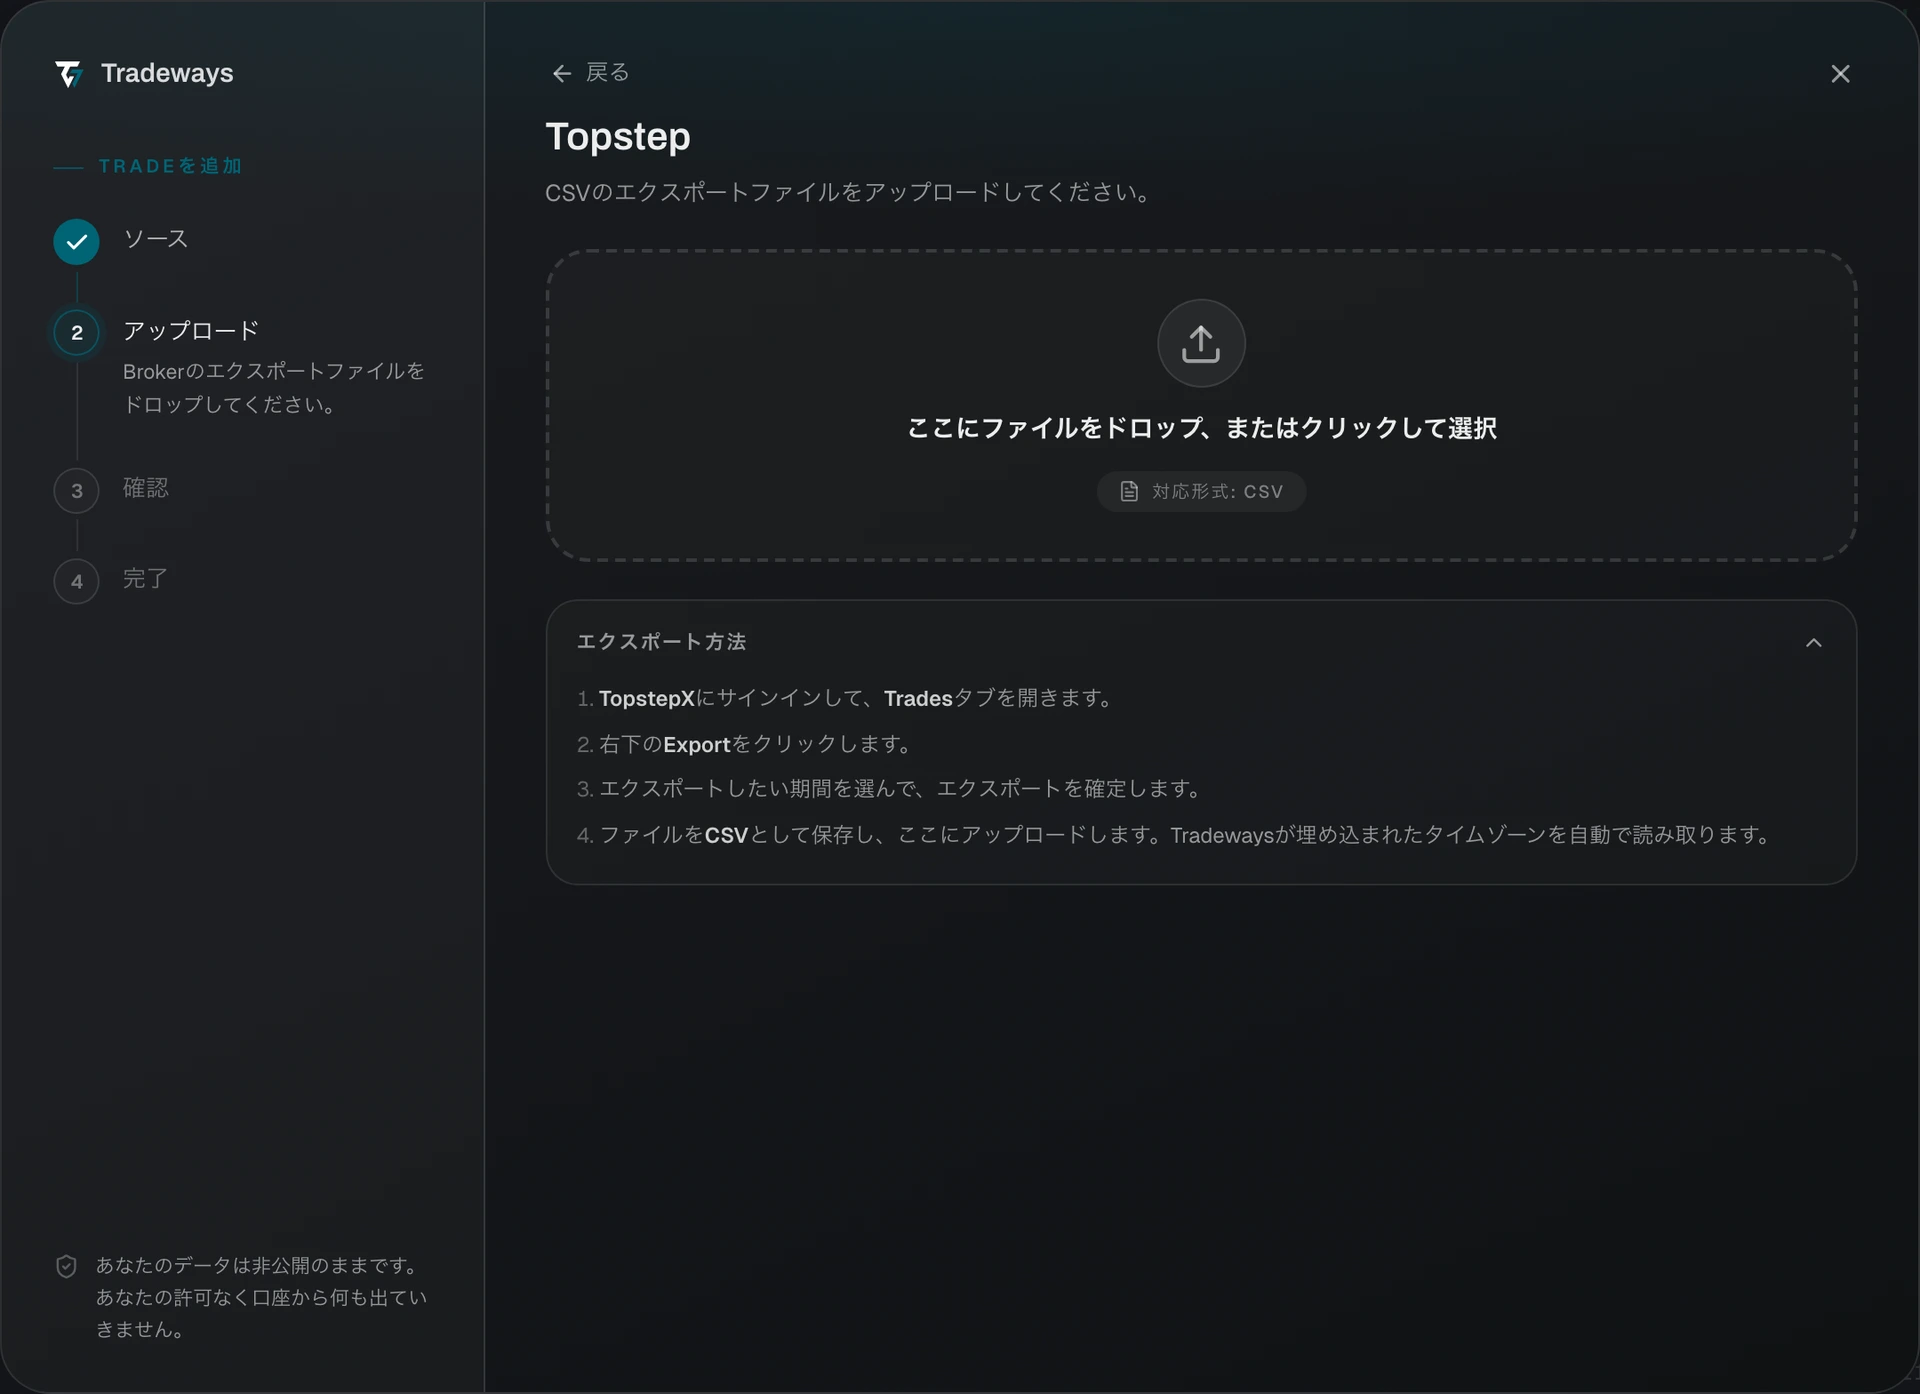
Task: Click step 2 circle for アップロード
Action: click(x=76, y=333)
